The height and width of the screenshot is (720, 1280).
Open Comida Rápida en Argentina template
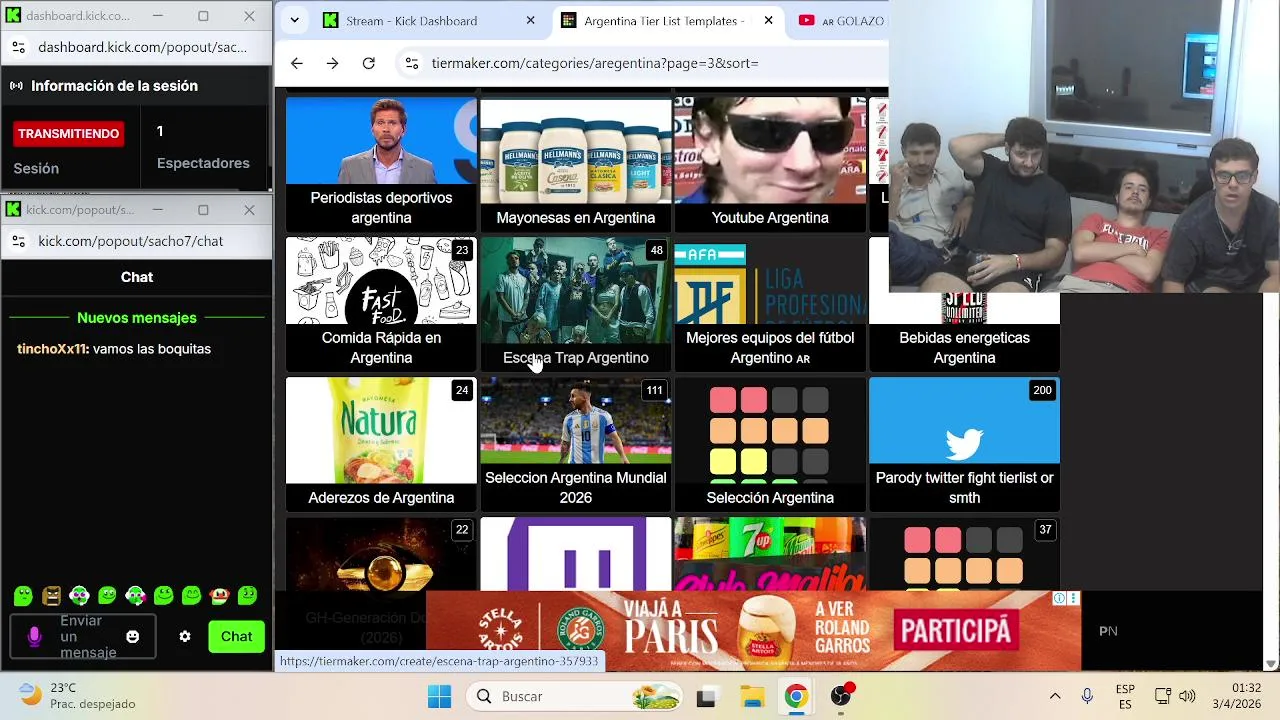click(x=381, y=304)
